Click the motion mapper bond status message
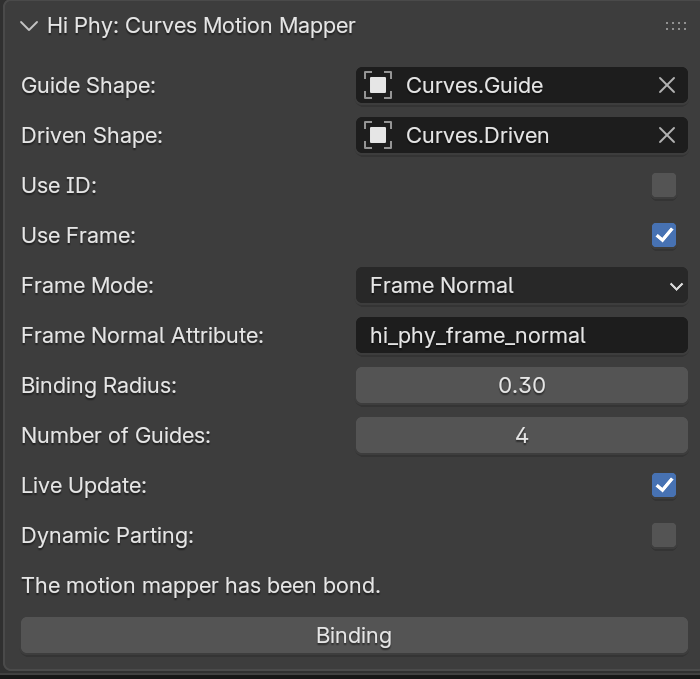The image size is (700, 679). coord(201,585)
